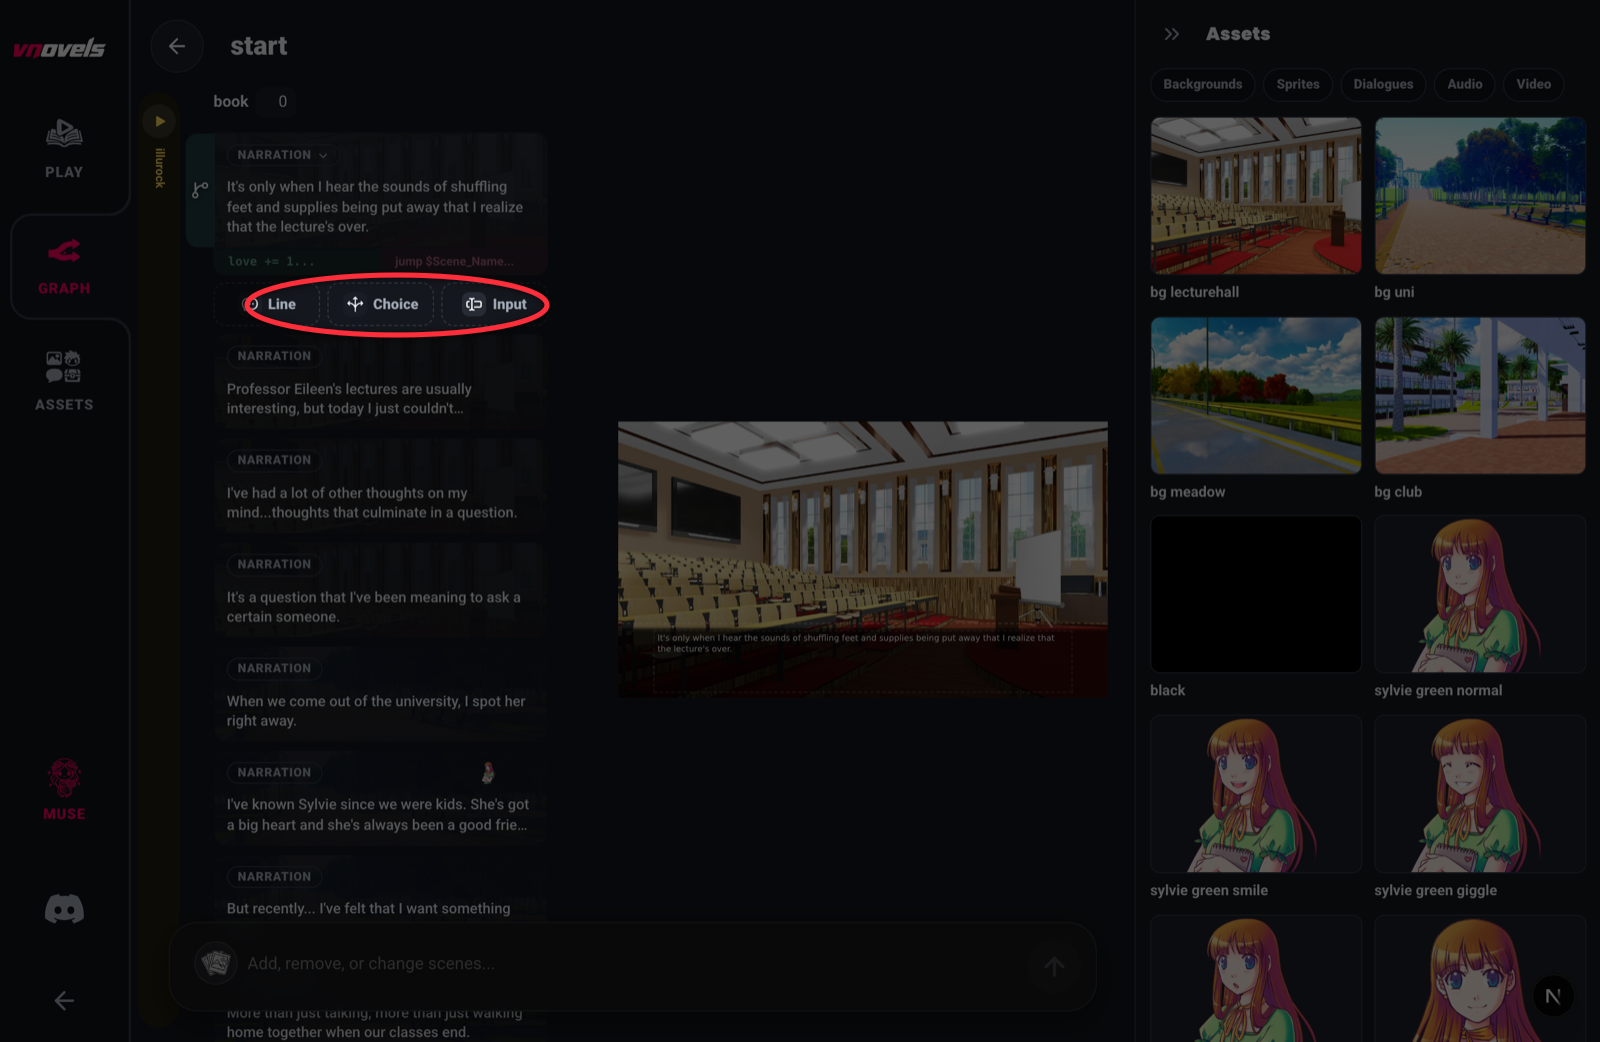Image resolution: width=1600 pixels, height=1042 pixels.
Task: Click the 'love += 1...' code snippet
Action: tap(270, 261)
